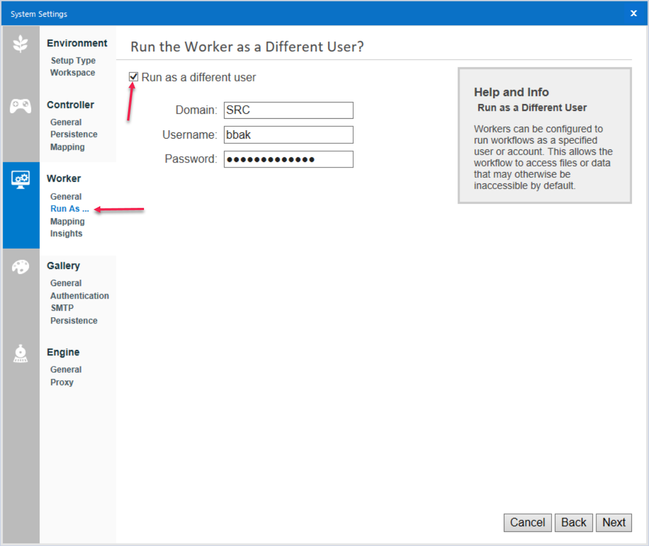Click the Worker monitor gears icon
The width and height of the screenshot is (649, 546).
point(21,179)
